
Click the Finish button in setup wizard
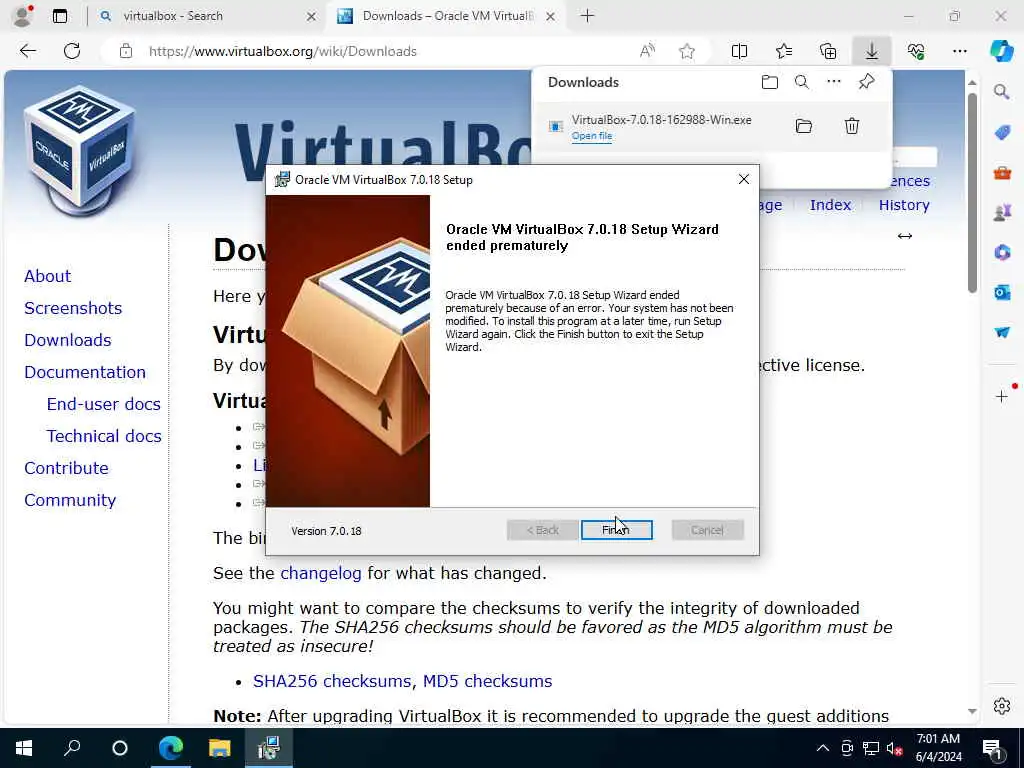[x=616, y=530]
